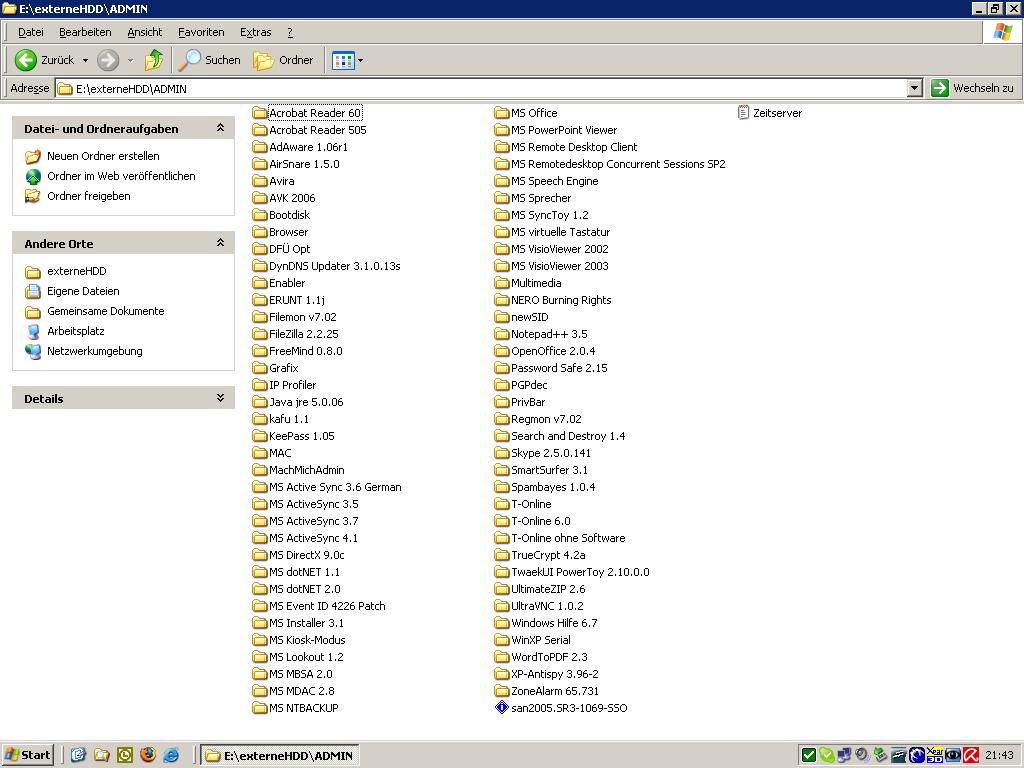Expand the address bar dropdown
Screen dimensions: 1024x768
[x=914, y=88]
